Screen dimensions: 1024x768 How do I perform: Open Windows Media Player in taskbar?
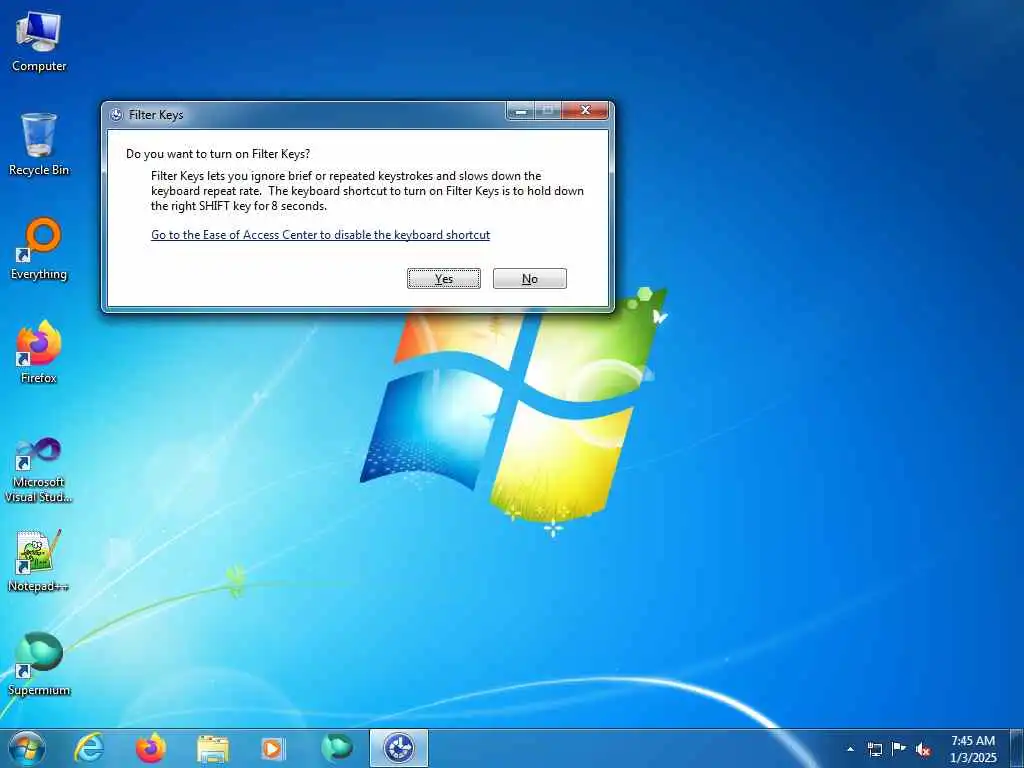pos(273,748)
